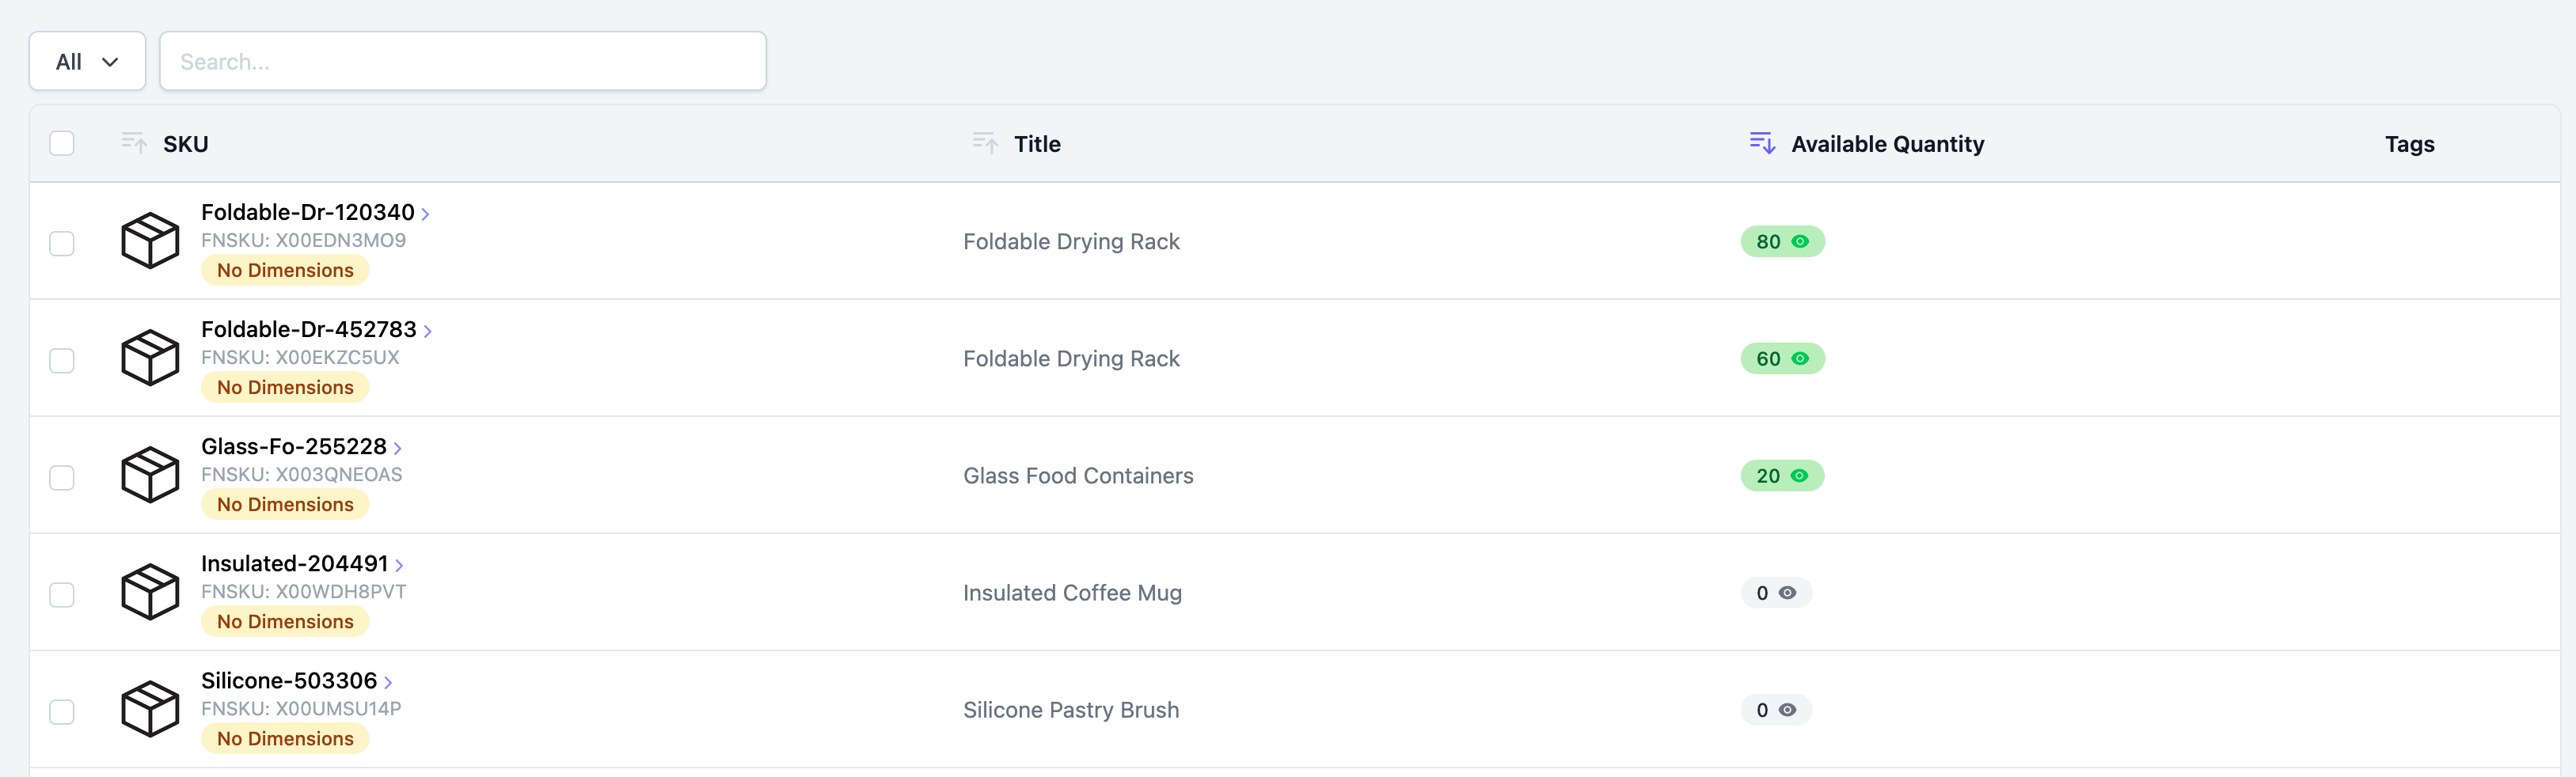This screenshot has width=2576, height=777.
Task: Click inside the Search input field
Action: [x=462, y=61]
